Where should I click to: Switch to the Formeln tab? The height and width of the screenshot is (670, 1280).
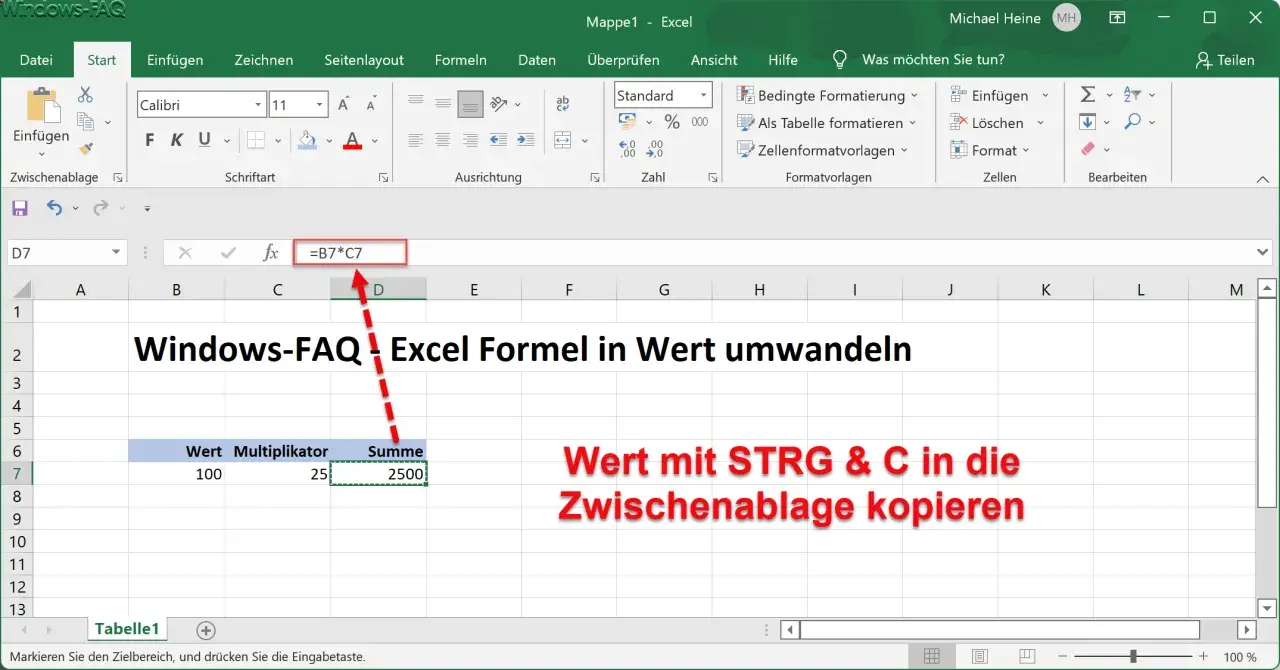click(x=461, y=60)
